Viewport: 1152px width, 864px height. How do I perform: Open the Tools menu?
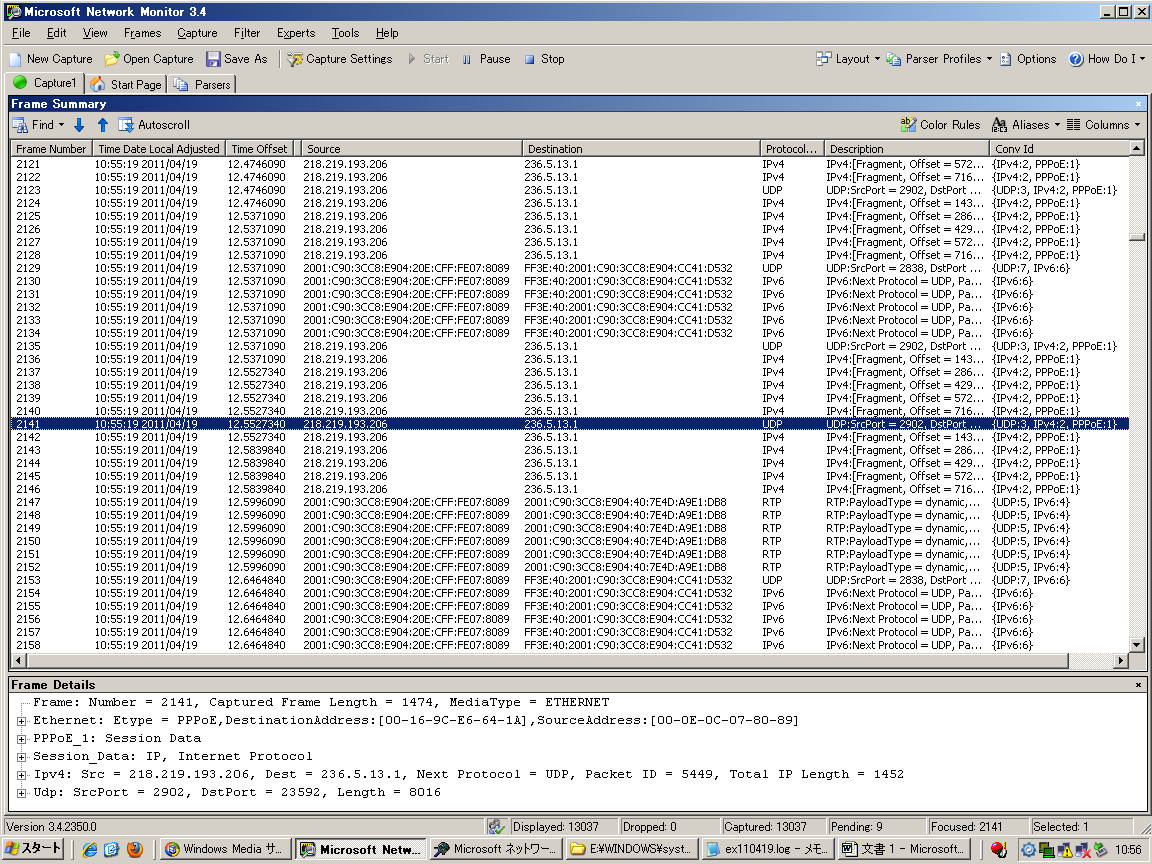(x=345, y=33)
